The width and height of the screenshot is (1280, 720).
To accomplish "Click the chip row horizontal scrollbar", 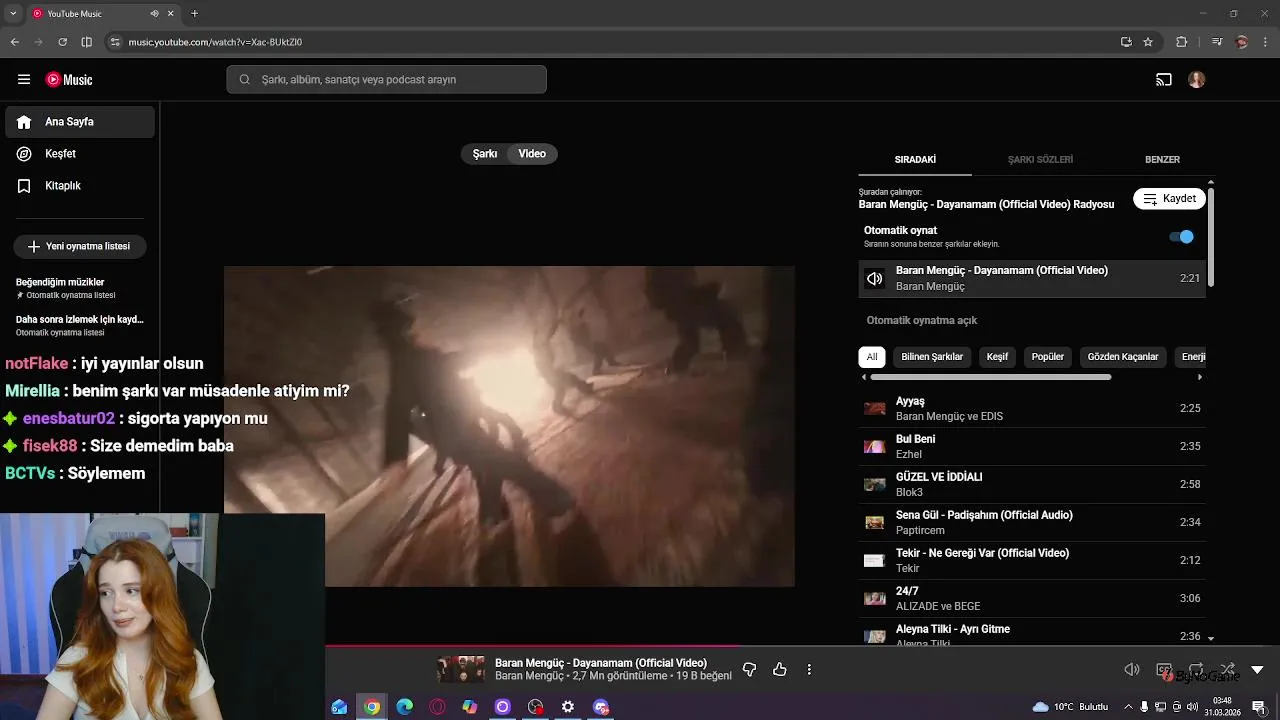I will point(990,377).
